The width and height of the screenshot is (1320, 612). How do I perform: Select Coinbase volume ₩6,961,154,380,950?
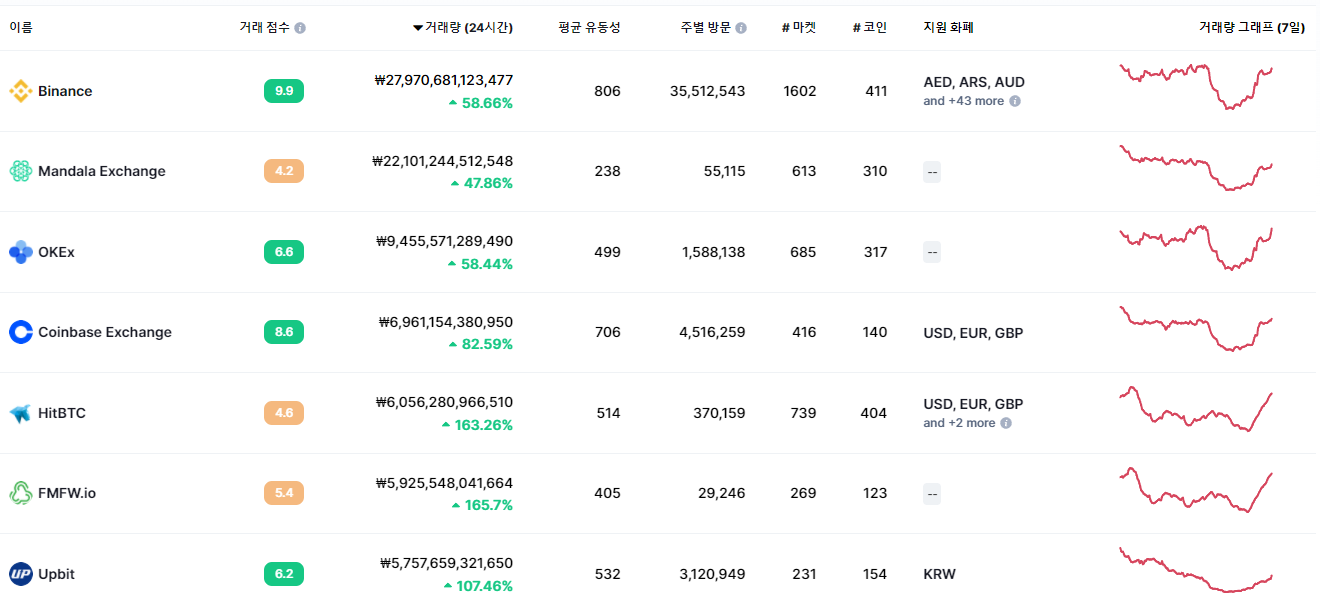coord(446,322)
